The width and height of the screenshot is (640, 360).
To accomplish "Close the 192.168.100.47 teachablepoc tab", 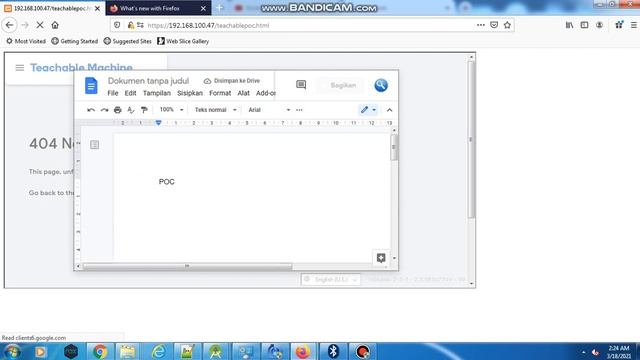I will coord(98,8).
